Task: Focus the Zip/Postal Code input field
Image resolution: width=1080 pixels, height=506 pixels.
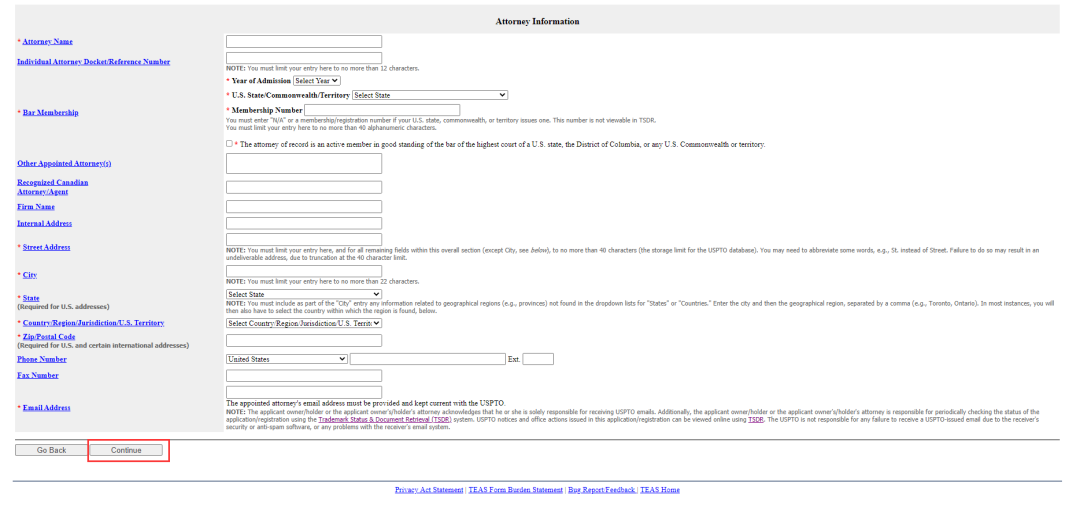Action: click(x=304, y=340)
